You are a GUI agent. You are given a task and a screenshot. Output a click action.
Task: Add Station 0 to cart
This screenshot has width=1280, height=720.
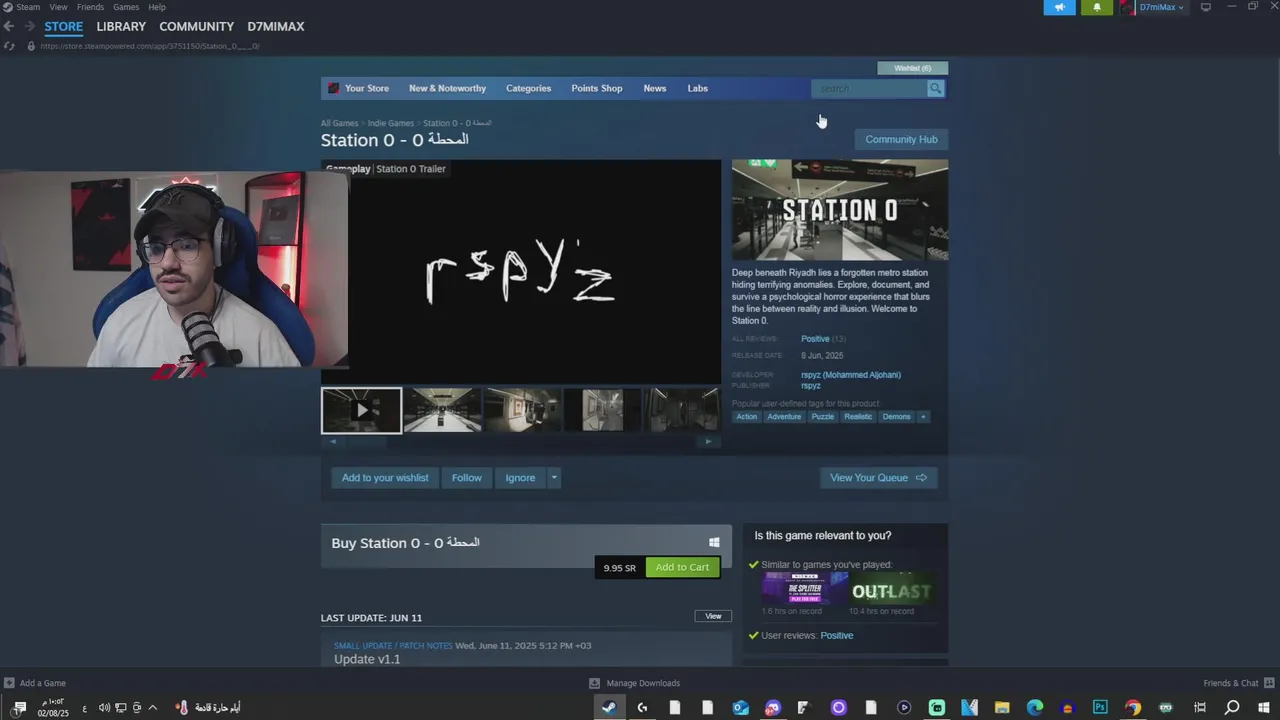tap(682, 567)
